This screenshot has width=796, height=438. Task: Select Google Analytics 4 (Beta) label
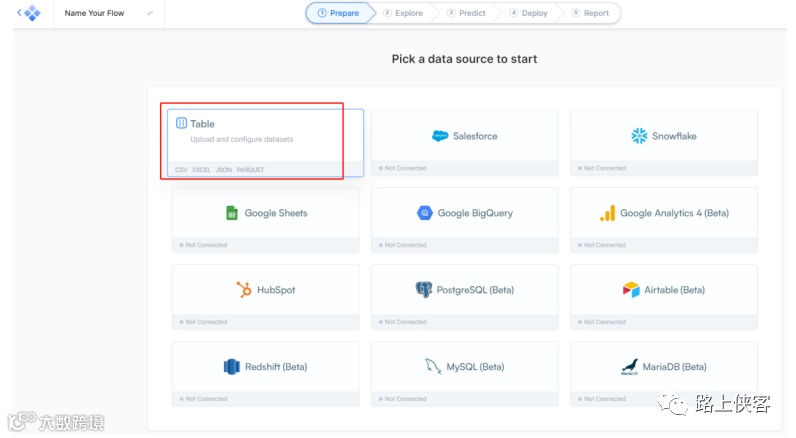[674, 213]
